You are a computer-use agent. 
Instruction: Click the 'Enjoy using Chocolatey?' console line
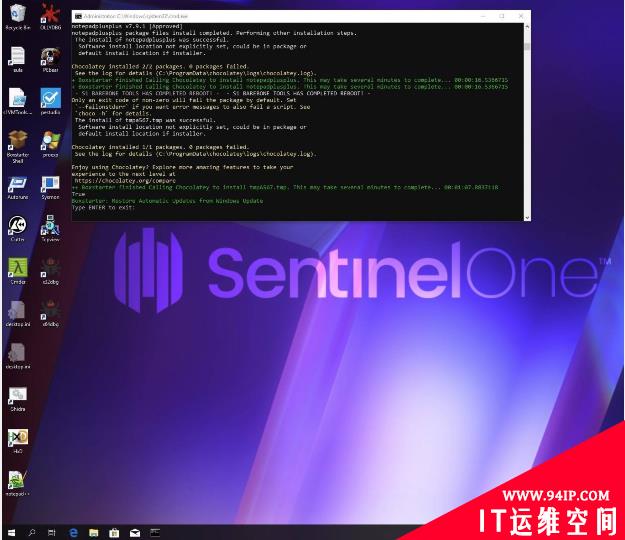(x=182, y=167)
